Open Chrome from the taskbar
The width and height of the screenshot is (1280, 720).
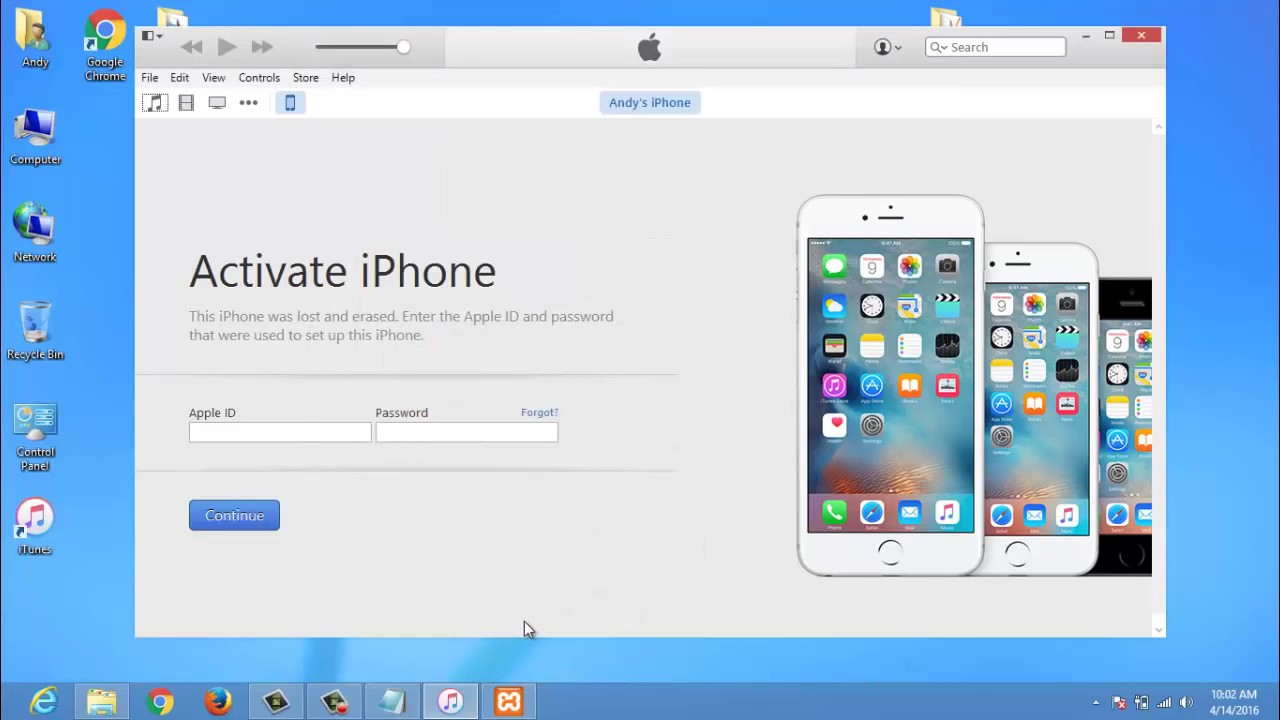tap(159, 702)
